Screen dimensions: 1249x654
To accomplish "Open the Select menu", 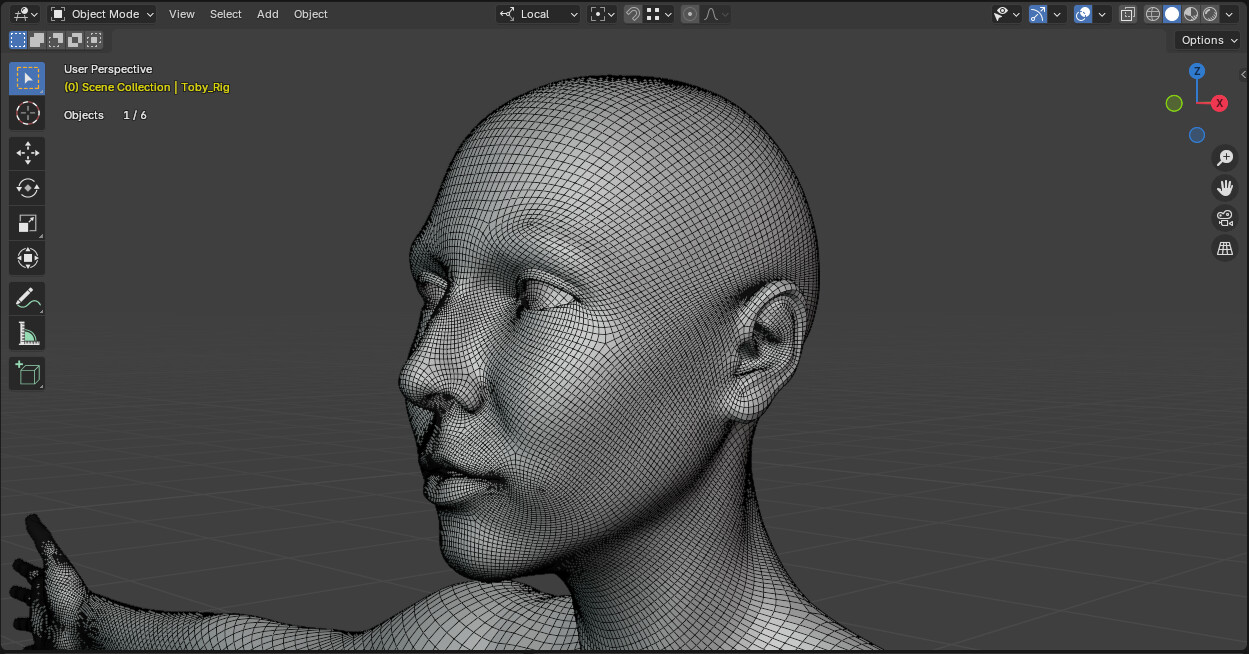I will pyautogui.click(x=226, y=14).
